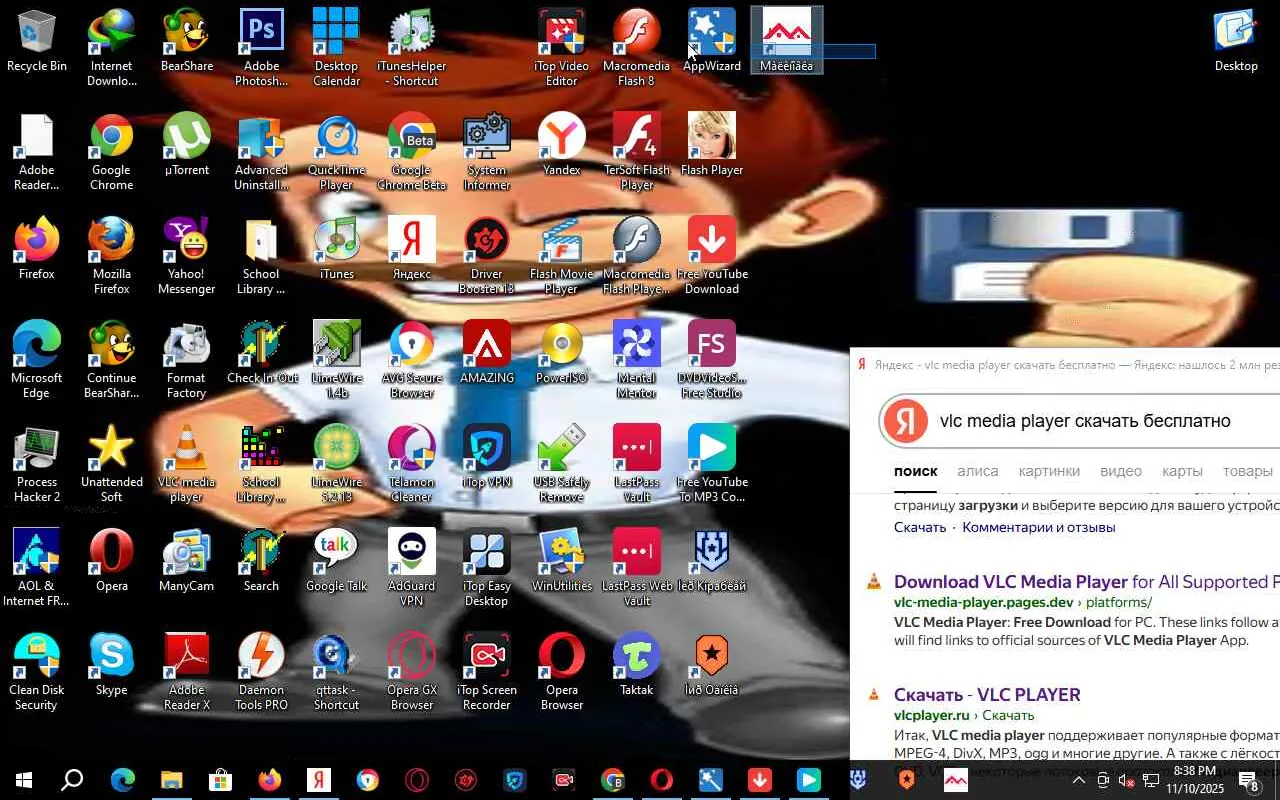
Task: Open the Windows Start menu
Action: click(24, 780)
